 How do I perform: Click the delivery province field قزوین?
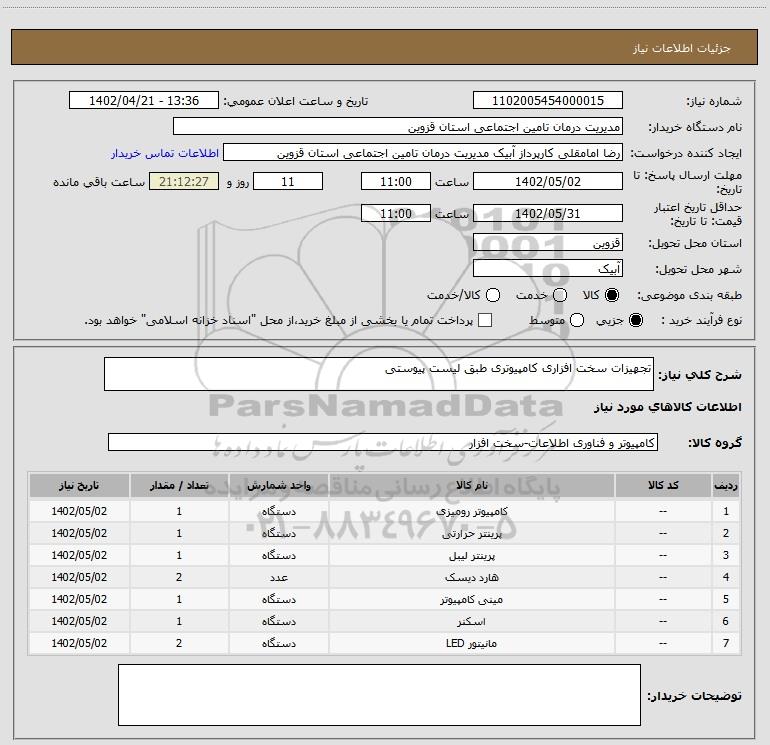pos(548,243)
